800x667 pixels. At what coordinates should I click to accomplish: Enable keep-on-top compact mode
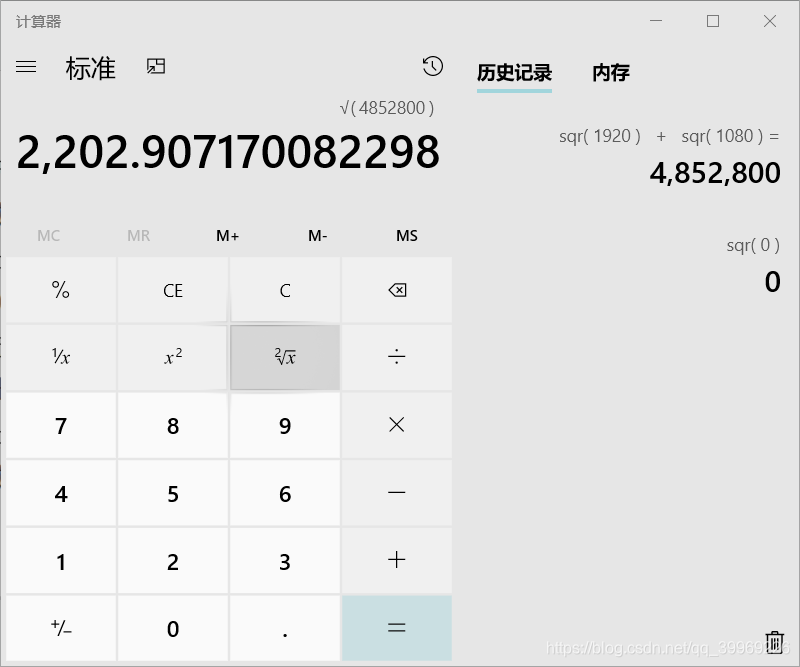pos(155,66)
